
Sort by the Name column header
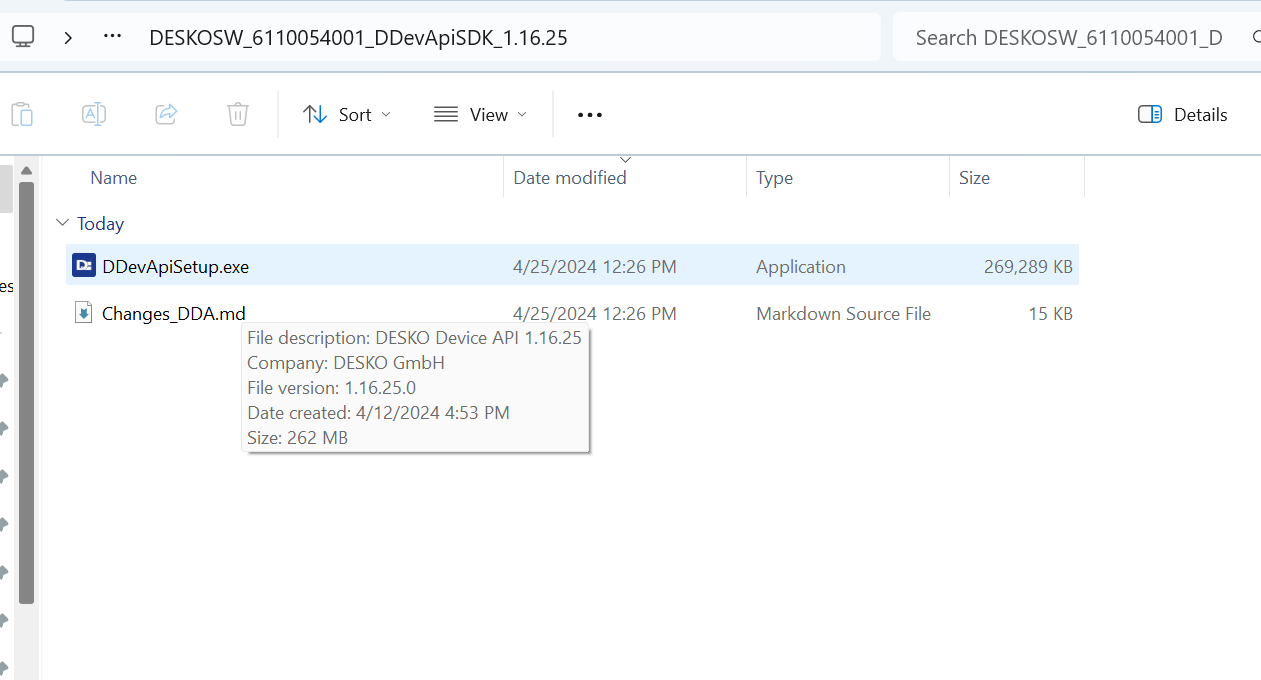tap(114, 178)
